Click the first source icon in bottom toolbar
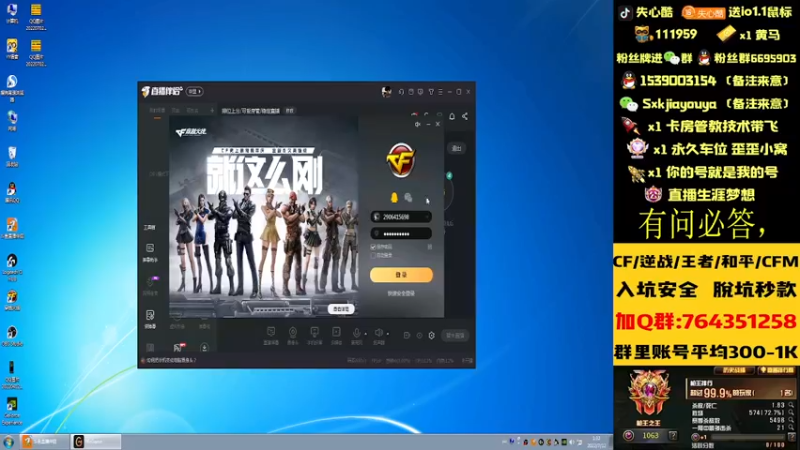This screenshot has width=800, height=450. [271, 333]
